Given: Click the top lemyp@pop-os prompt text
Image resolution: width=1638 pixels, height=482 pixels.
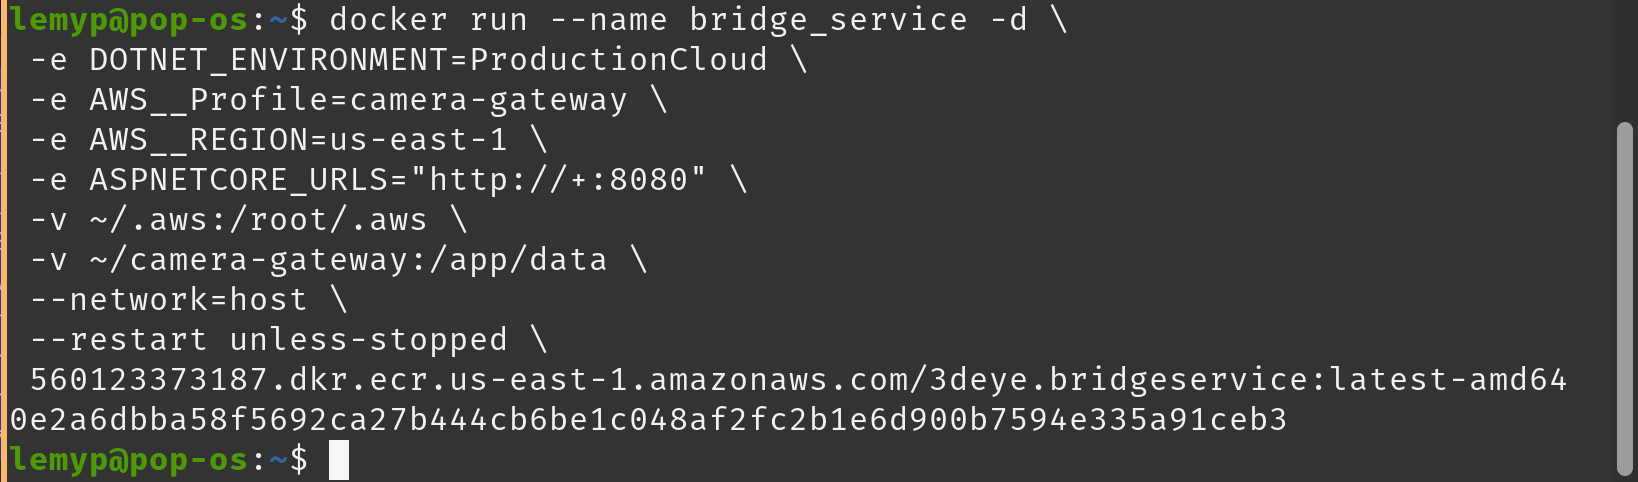Looking at the screenshot, I should [129, 20].
